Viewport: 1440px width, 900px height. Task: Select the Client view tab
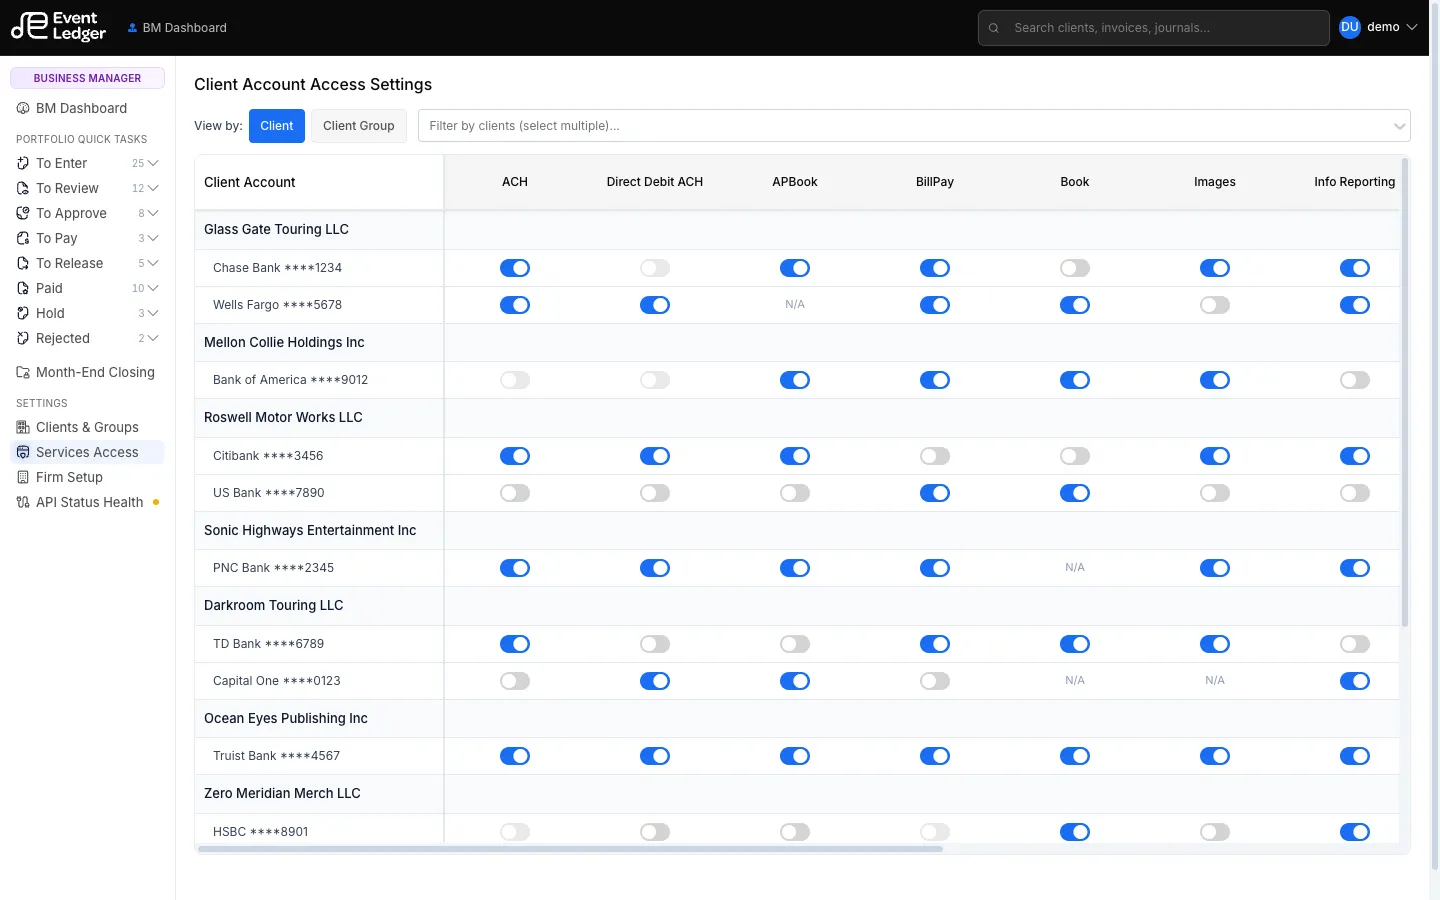[277, 126]
